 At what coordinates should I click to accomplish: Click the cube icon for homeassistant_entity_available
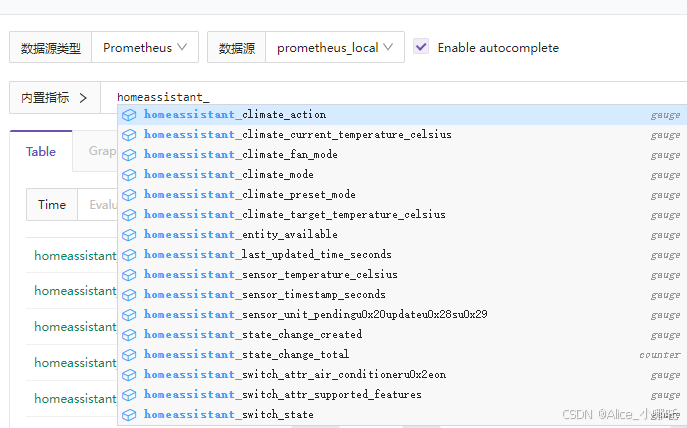129,235
